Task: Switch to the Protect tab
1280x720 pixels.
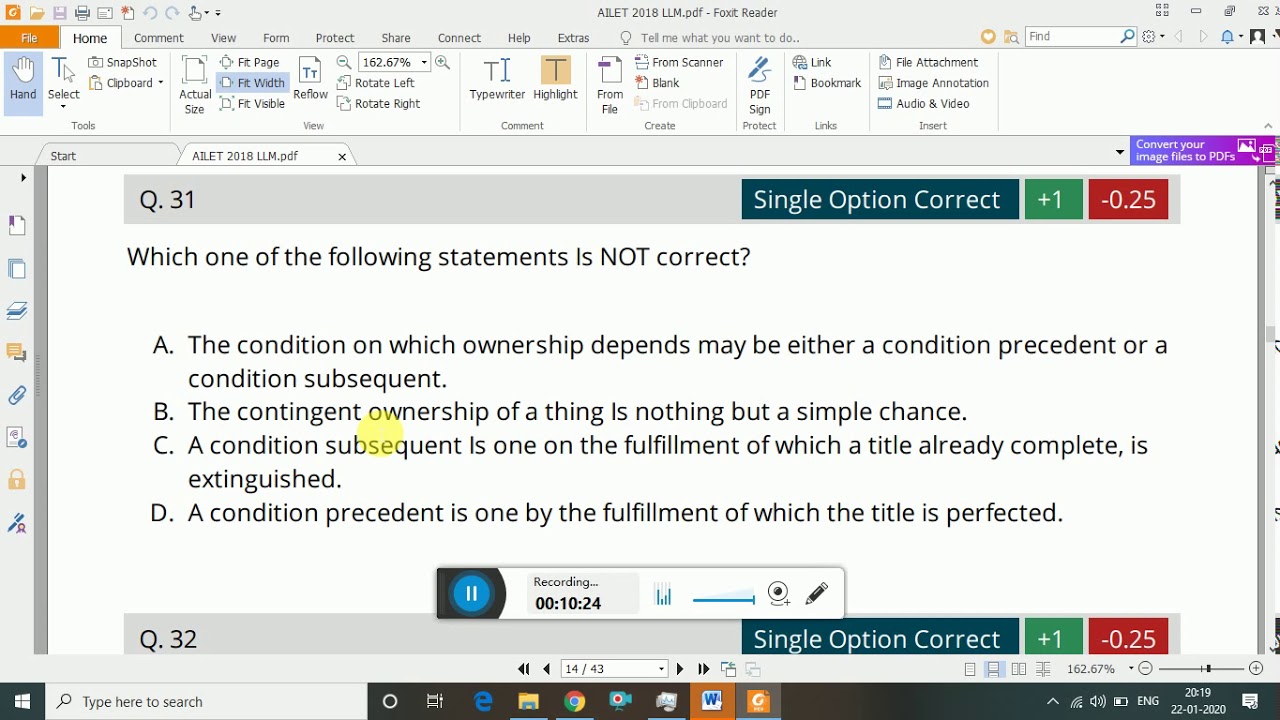Action: point(335,38)
